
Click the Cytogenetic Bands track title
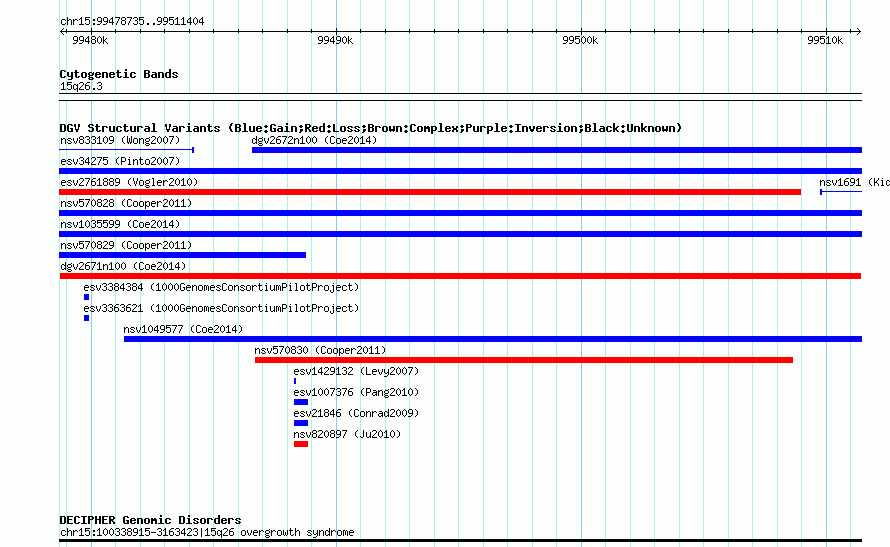point(119,74)
